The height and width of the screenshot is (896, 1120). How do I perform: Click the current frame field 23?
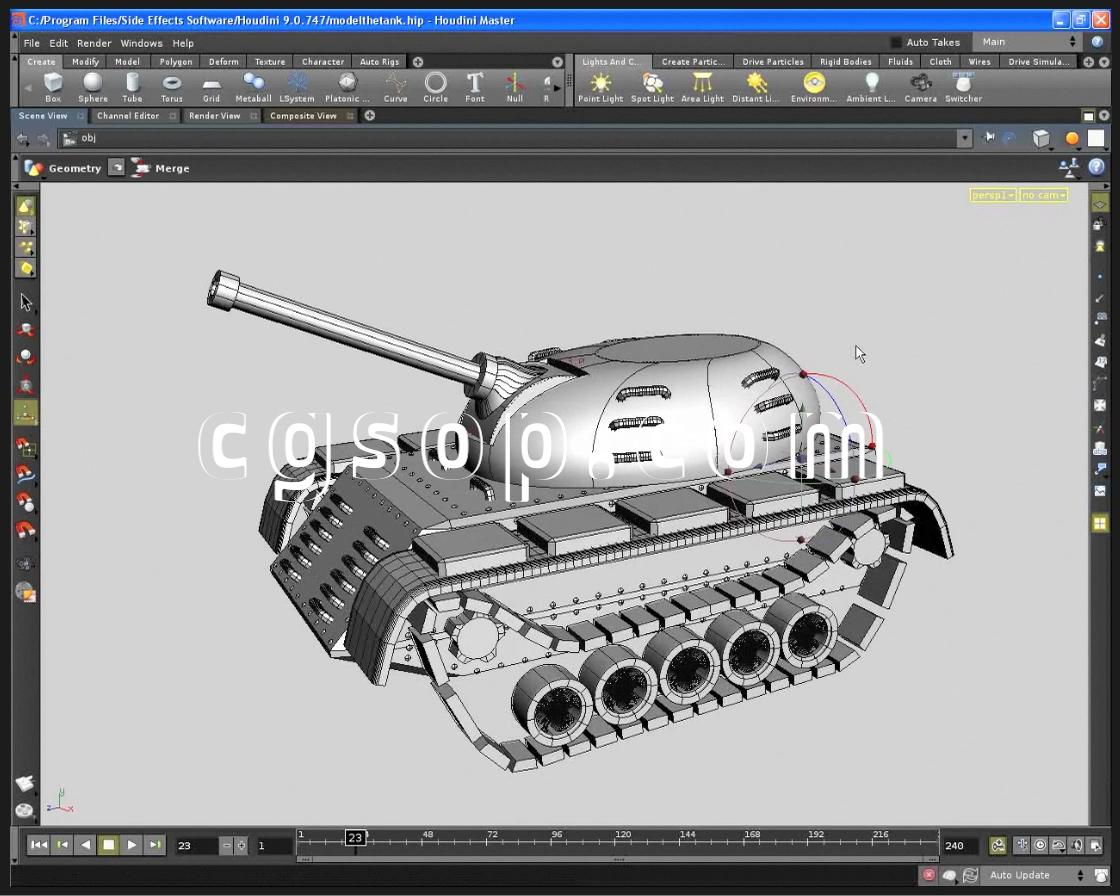[x=196, y=846]
